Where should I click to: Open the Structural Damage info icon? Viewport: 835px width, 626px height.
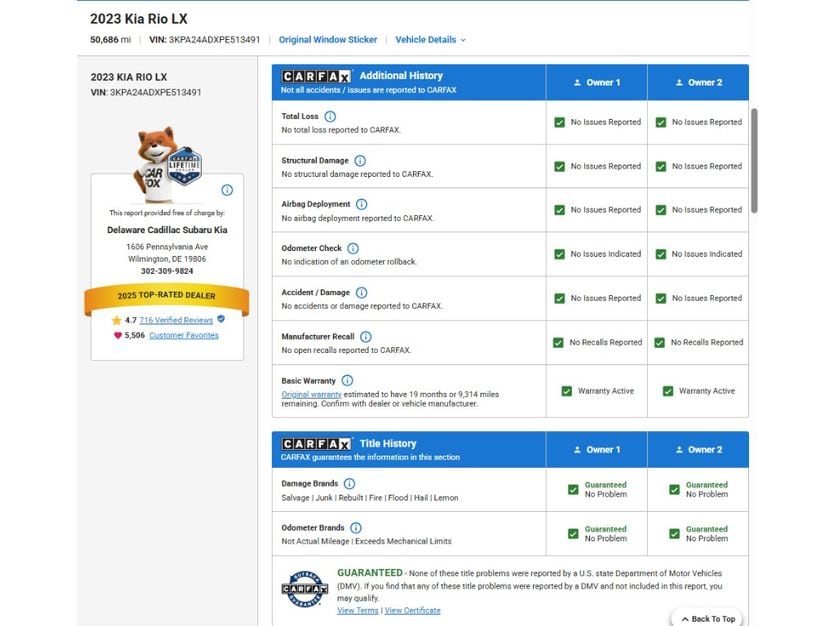click(x=360, y=160)
